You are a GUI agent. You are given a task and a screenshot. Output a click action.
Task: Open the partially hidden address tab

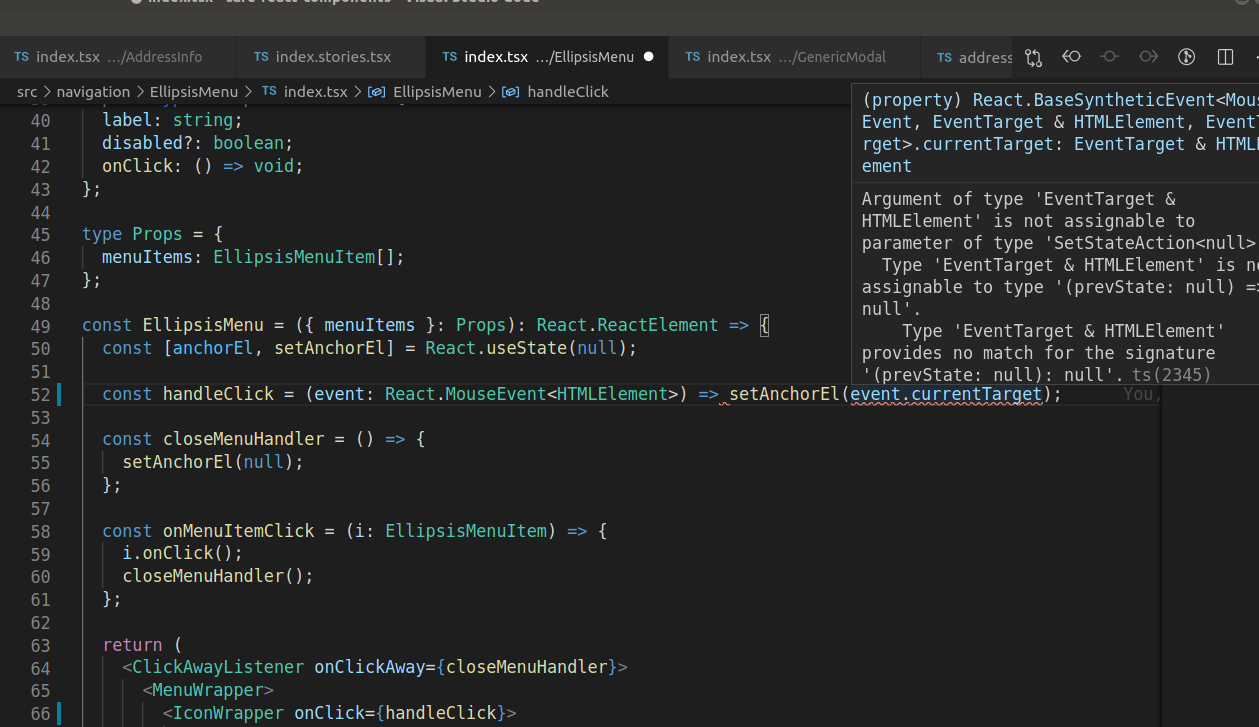(x=967, y=57)
